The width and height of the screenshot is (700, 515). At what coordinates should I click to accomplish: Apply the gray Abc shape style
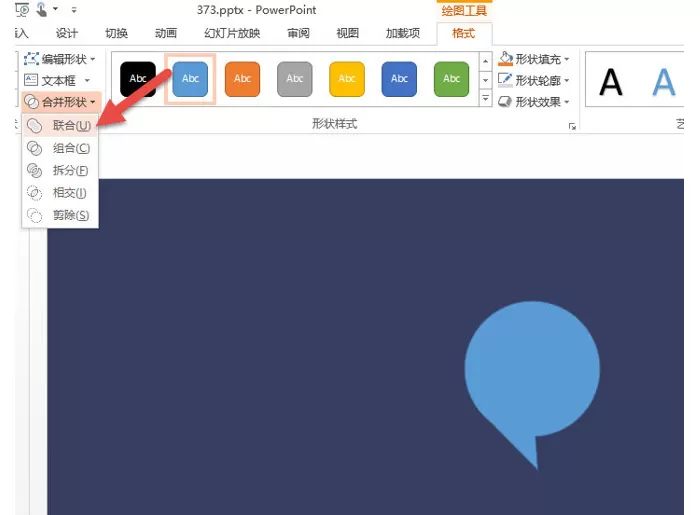295,79
